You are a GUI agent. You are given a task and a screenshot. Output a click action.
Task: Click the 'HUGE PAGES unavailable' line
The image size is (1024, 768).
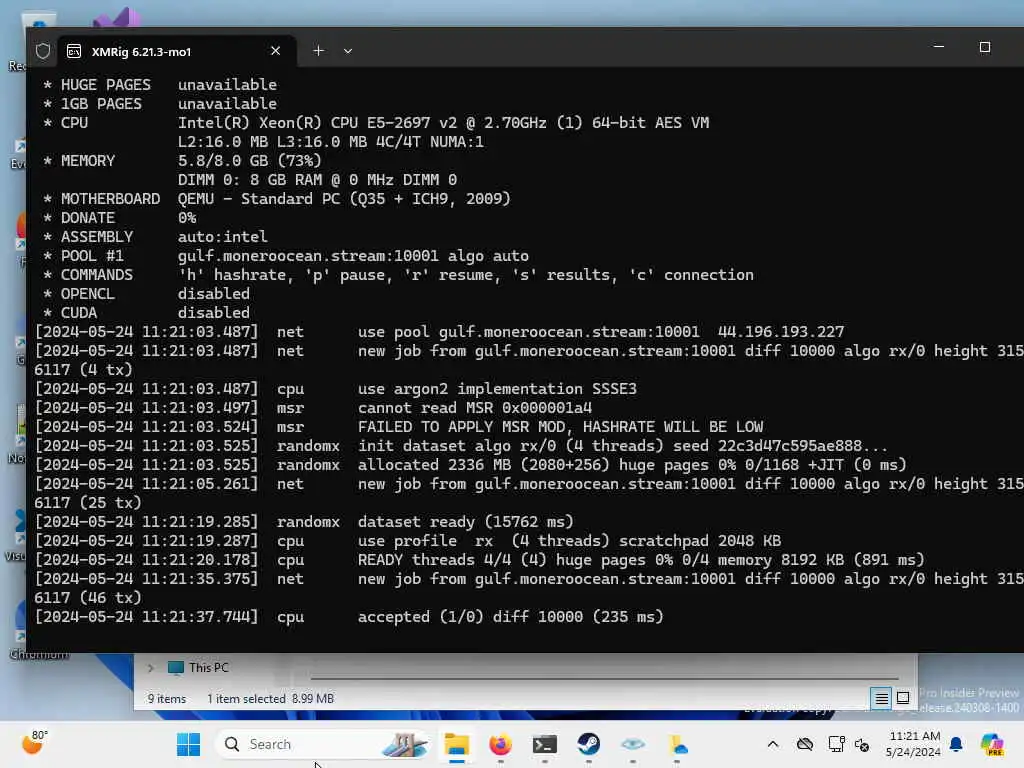pyautogui.click(x=160, y=85)
